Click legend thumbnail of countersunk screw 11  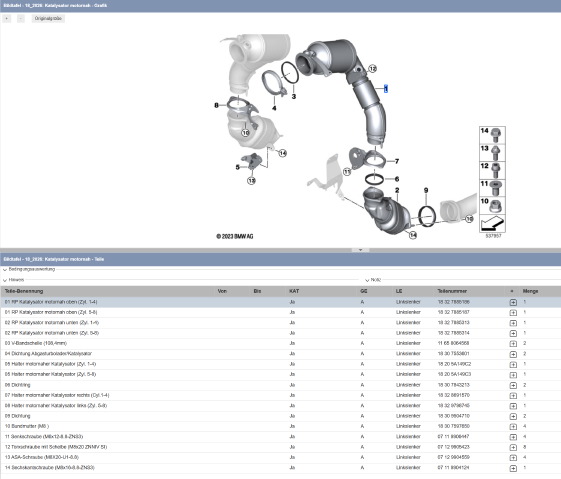(492, 188)
